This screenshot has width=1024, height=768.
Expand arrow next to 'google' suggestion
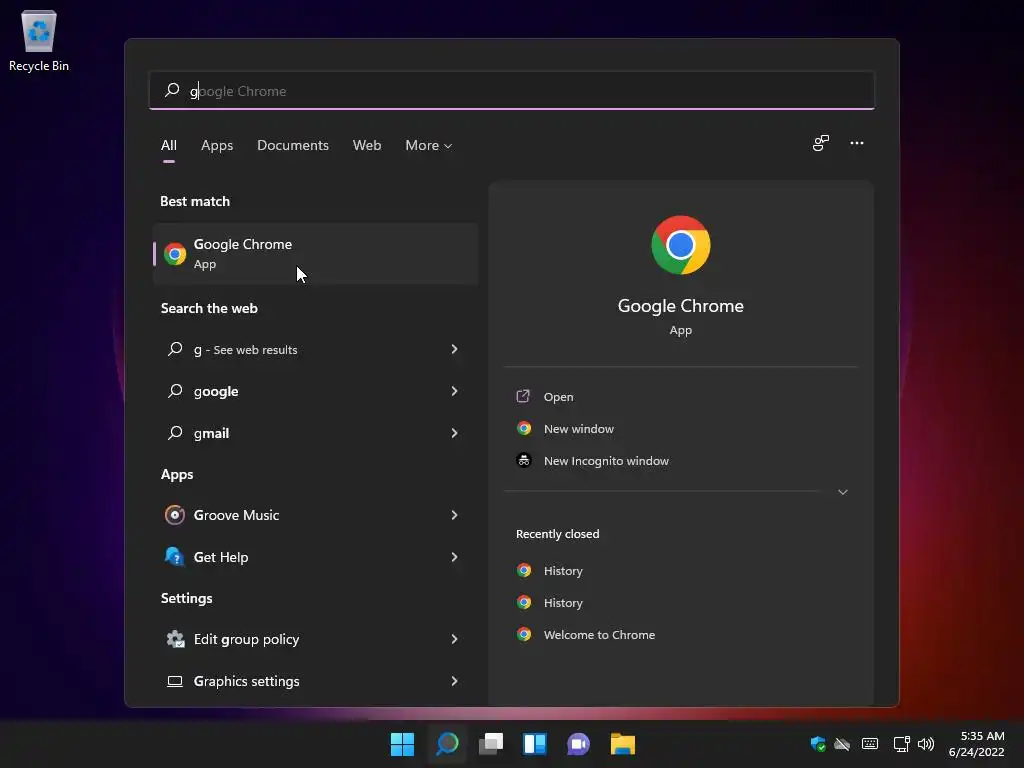click(454, 391)
